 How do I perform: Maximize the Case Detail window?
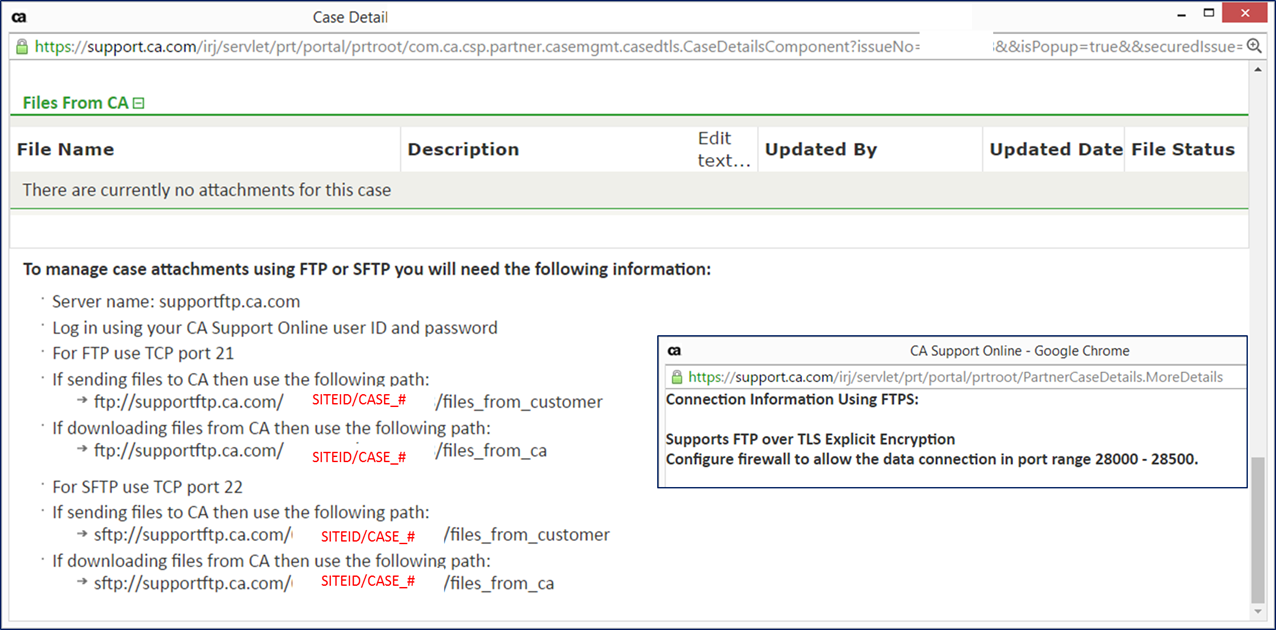[1209, 15]
